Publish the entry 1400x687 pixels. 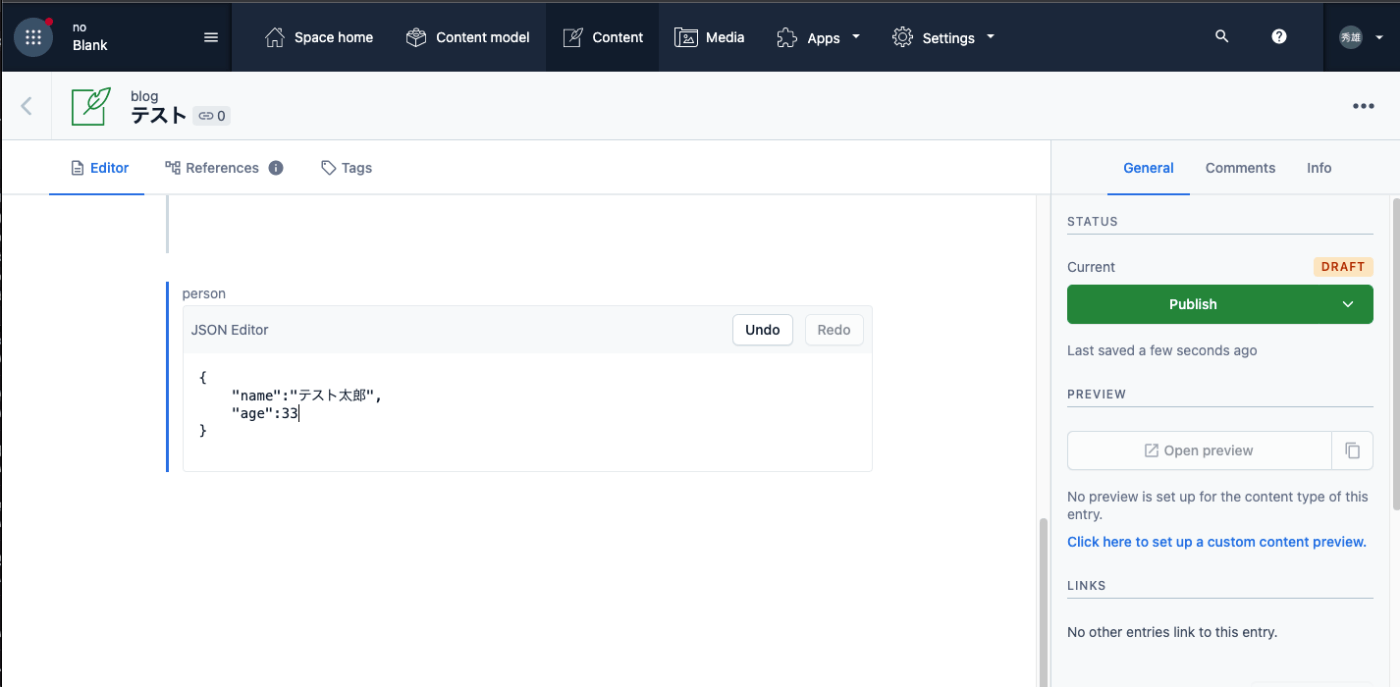tap(1194, 304)
